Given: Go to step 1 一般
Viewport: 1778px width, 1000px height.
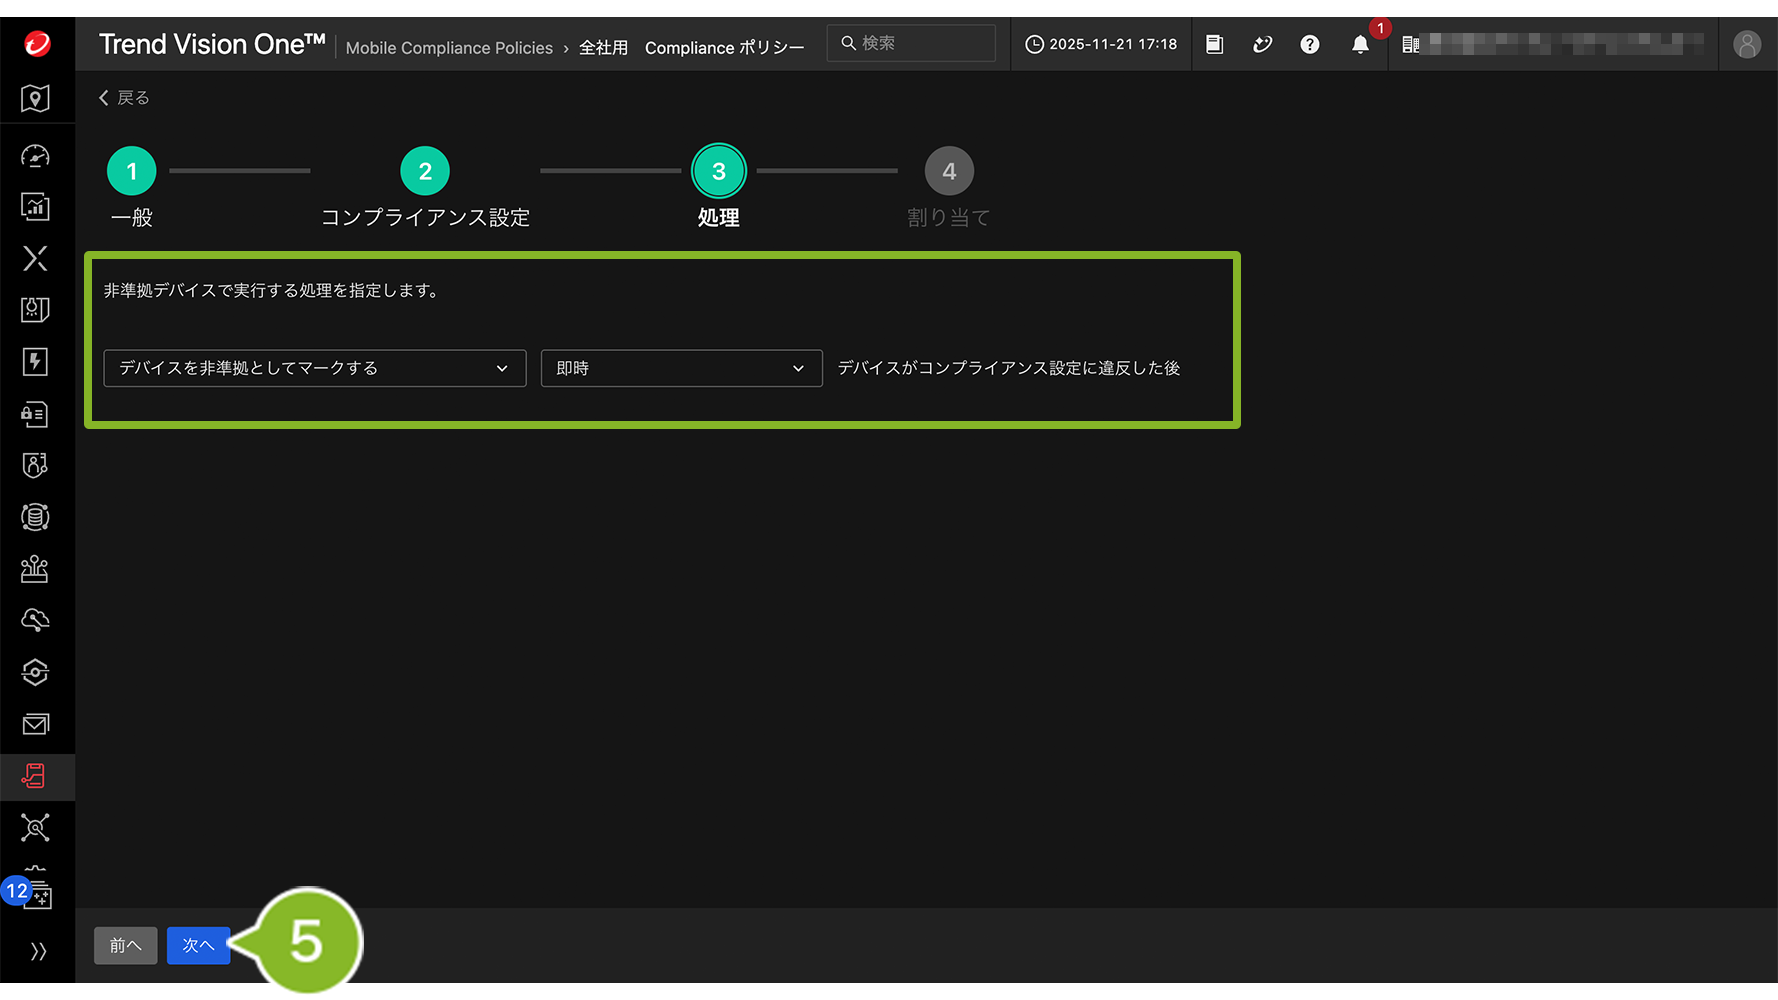Looking at the screenshot, I should tap(132, 172).
